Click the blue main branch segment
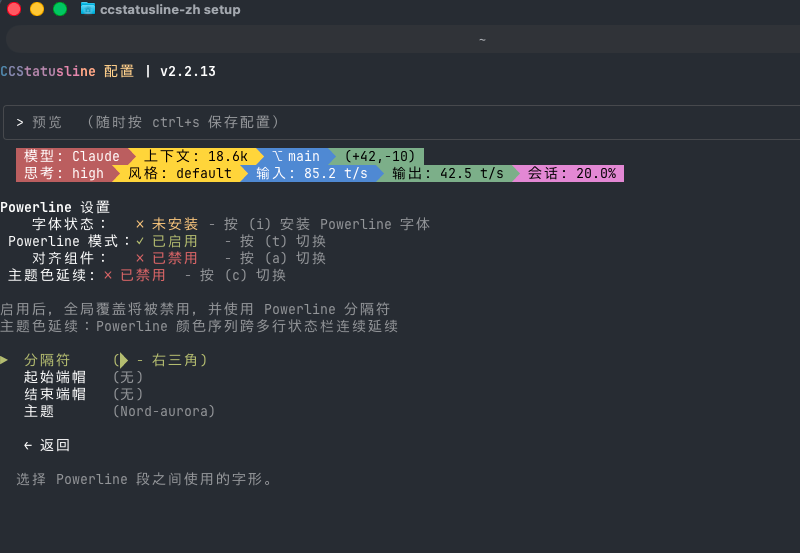800x553 pixels. (296, 156)
